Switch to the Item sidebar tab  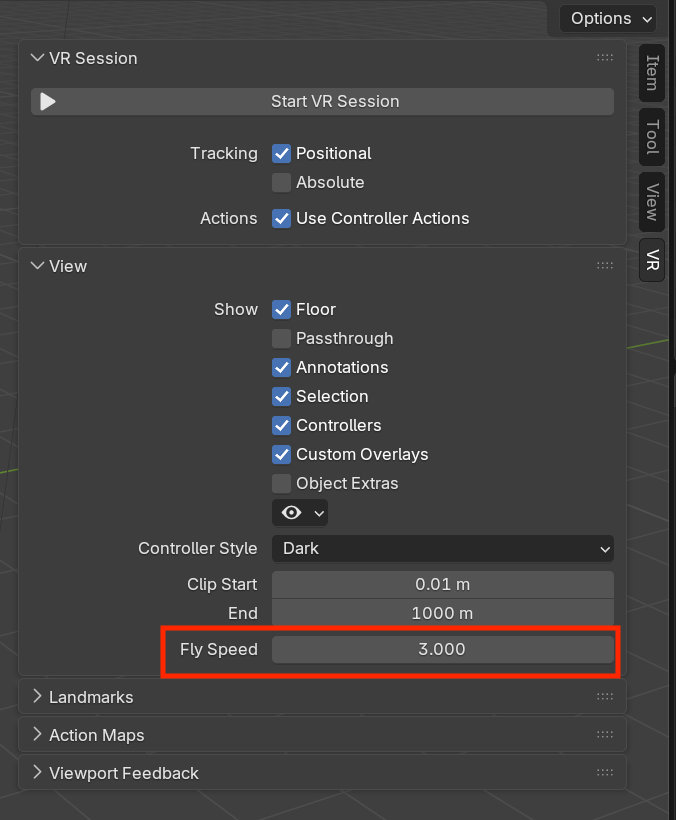652,73
